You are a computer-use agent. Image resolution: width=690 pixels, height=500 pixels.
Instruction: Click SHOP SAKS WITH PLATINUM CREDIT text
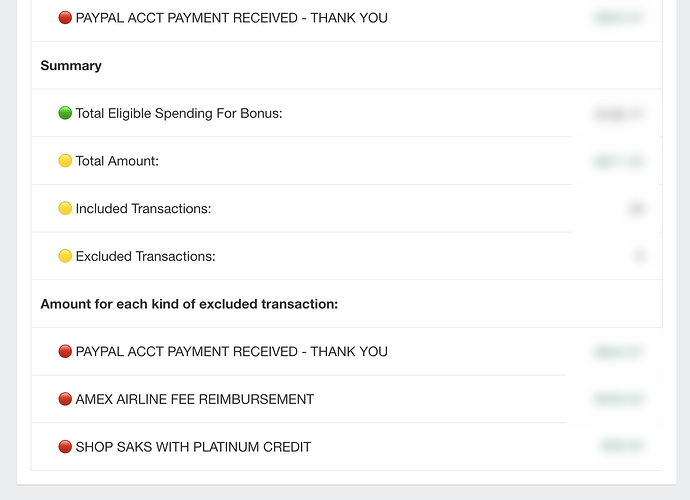[x=193, y=447]
